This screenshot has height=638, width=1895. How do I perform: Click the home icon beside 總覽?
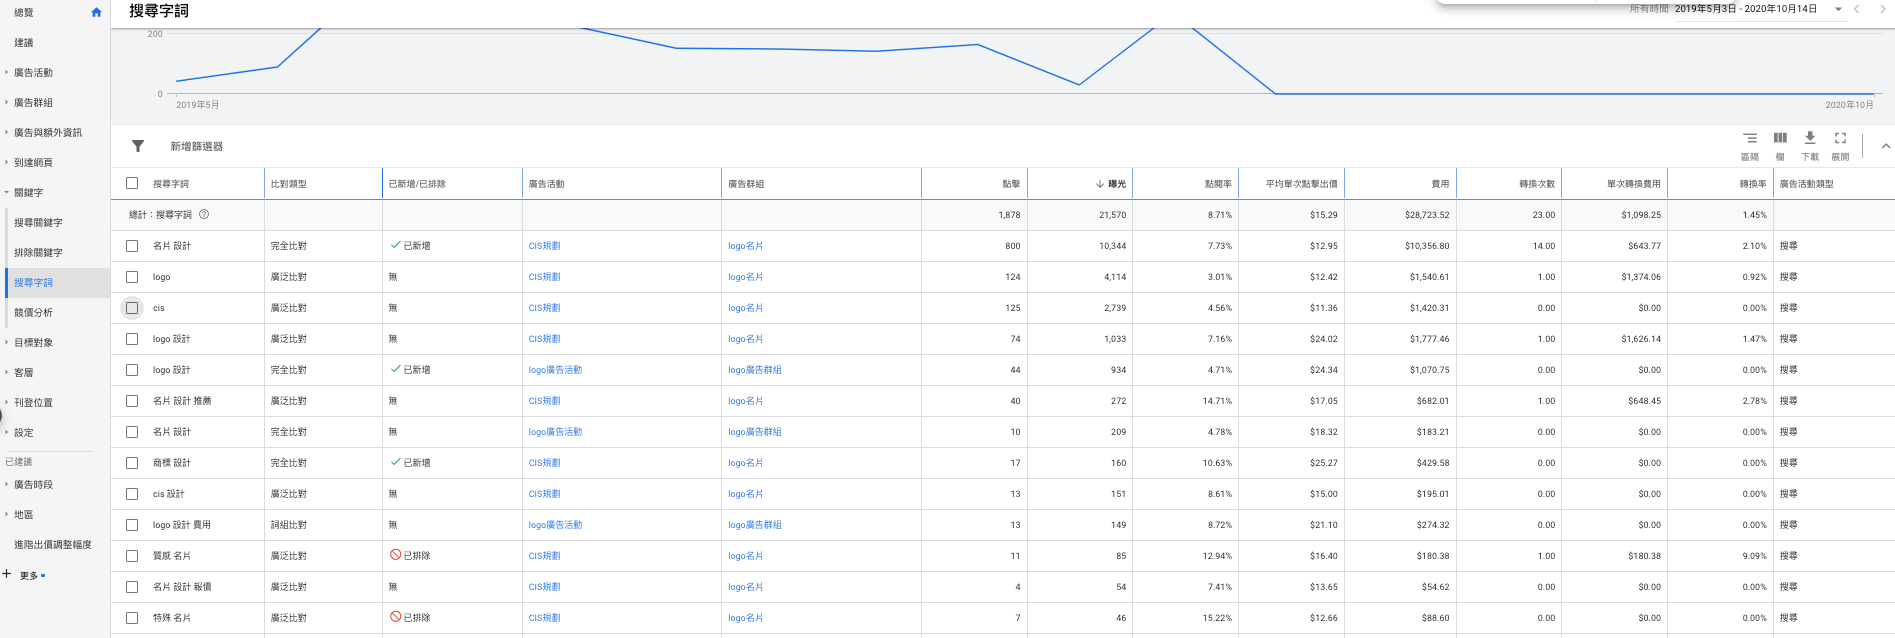(96, 13)
